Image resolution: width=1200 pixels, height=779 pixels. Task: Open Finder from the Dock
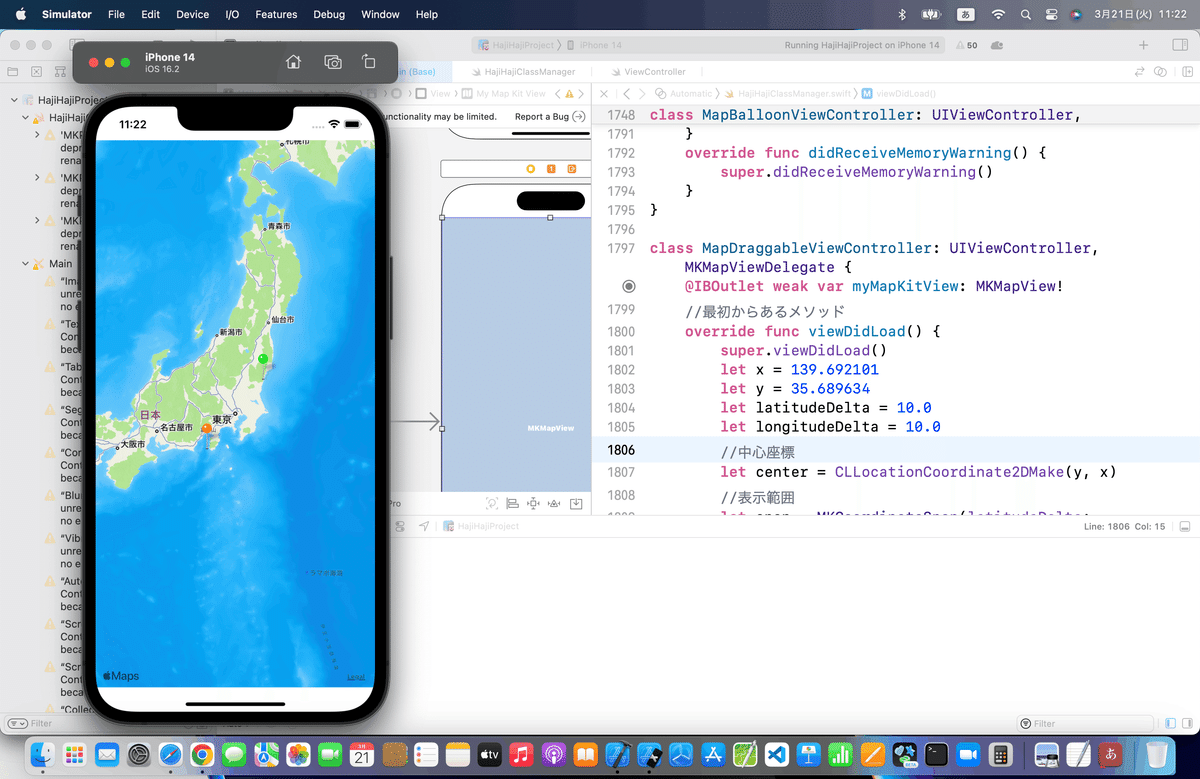click(x=41, y=753)
